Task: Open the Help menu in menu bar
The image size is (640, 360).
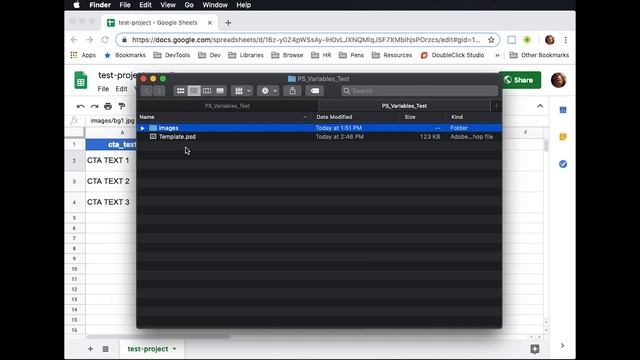Action: [244, 5]
